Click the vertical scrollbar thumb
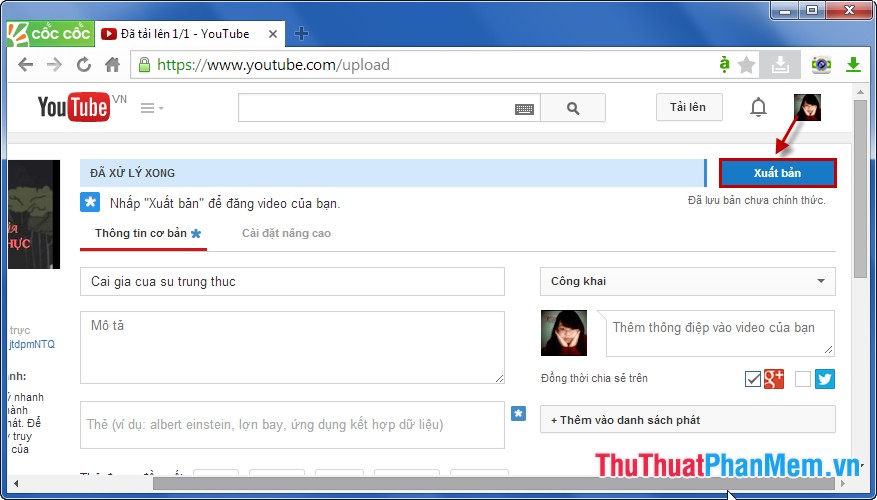Image resolution: width=877 pixels, height=500 pixels. (860, 187)
